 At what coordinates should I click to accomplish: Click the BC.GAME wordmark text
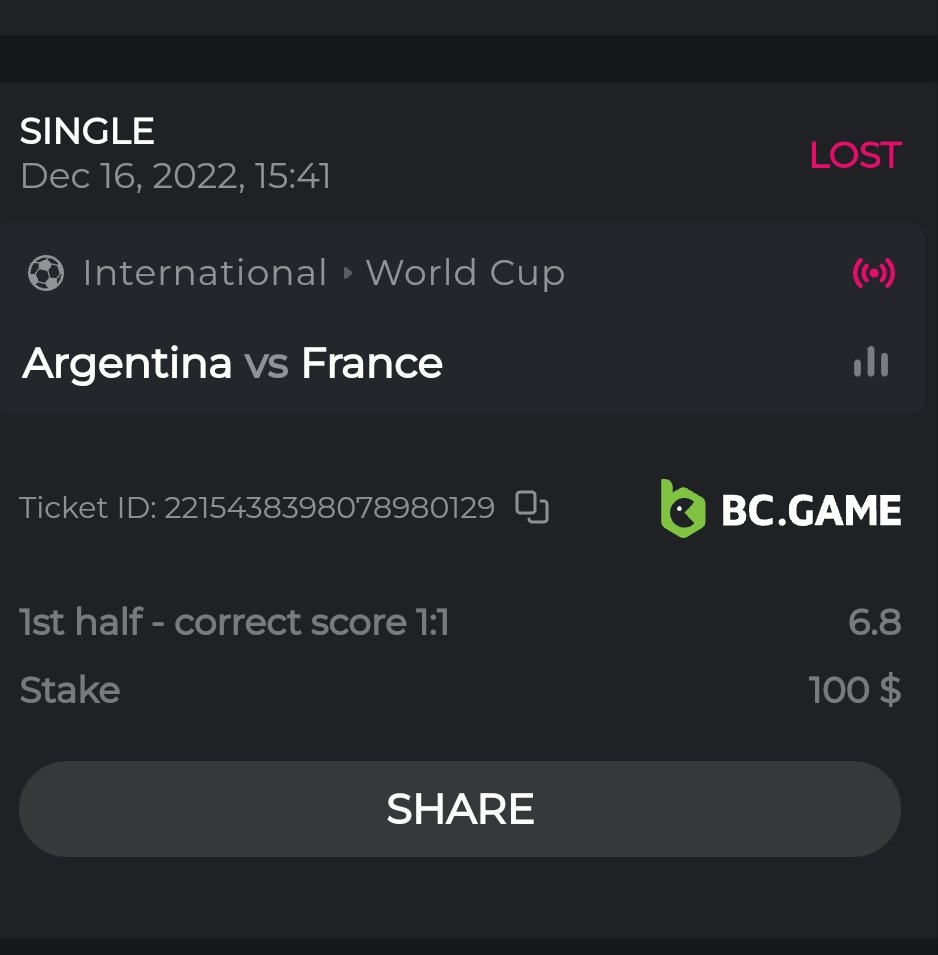click(811, 511)
